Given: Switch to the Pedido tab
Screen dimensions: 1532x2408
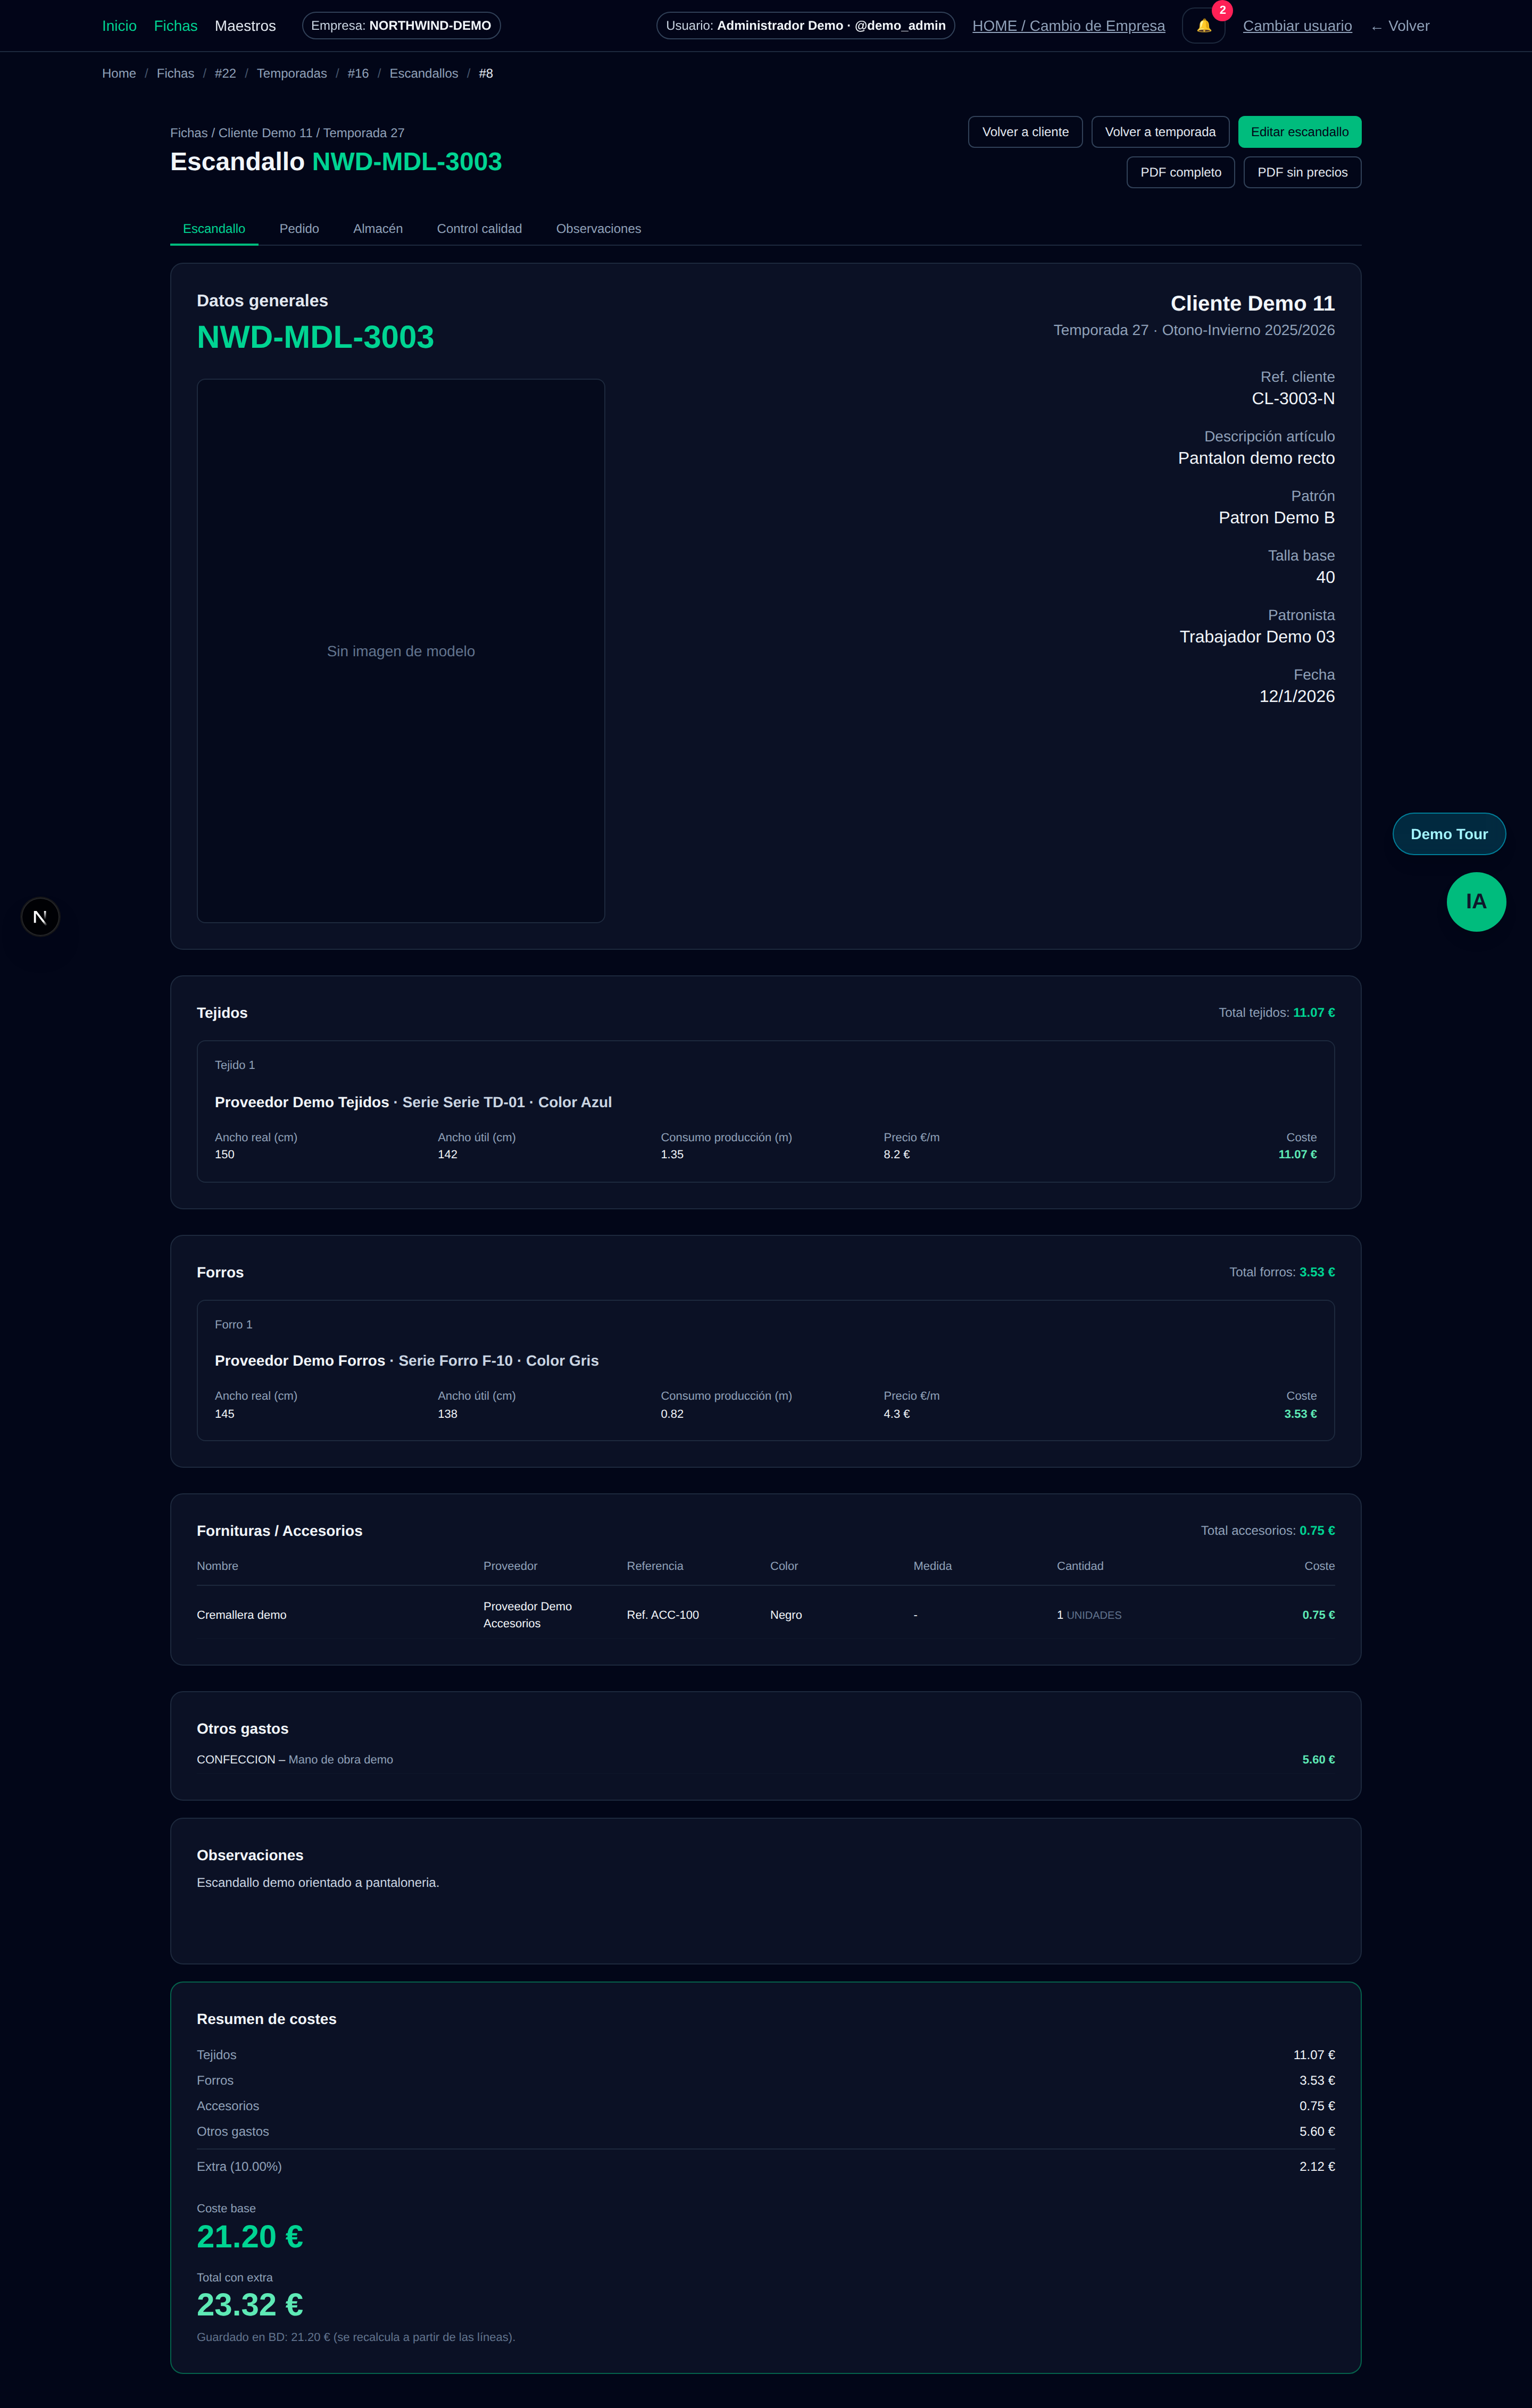Looking at the screenshot, I should click(299, 229).
